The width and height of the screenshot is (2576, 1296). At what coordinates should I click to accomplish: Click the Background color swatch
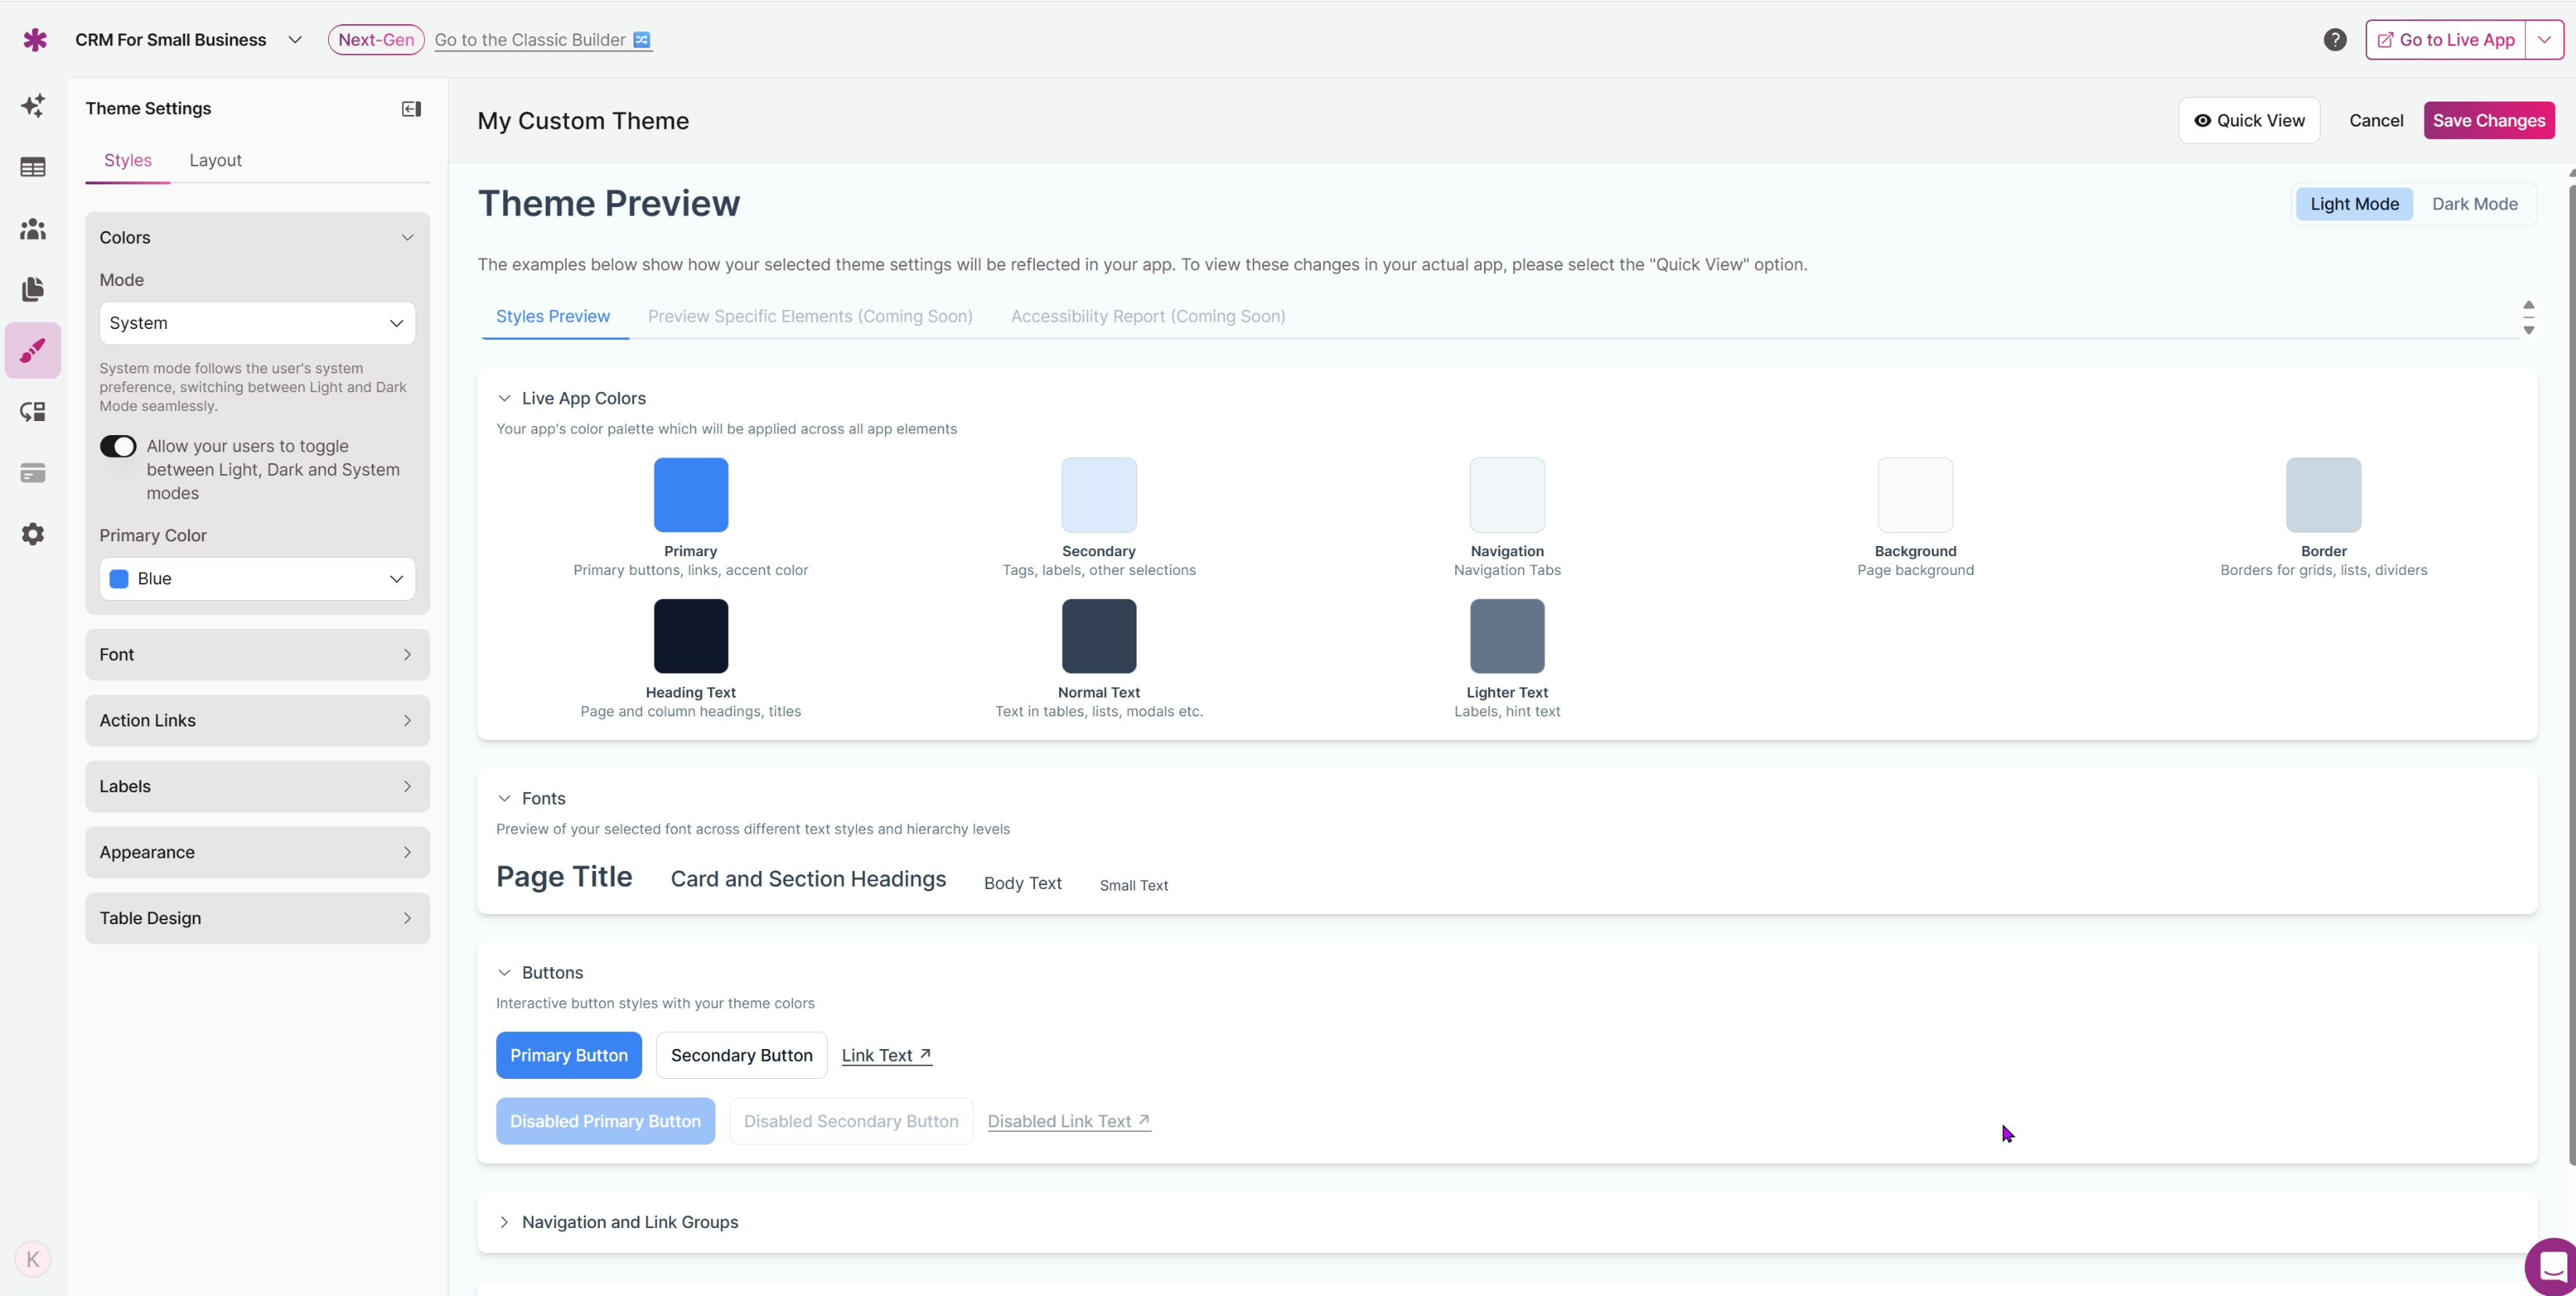pyautogui.click(x=1915, y=495)
